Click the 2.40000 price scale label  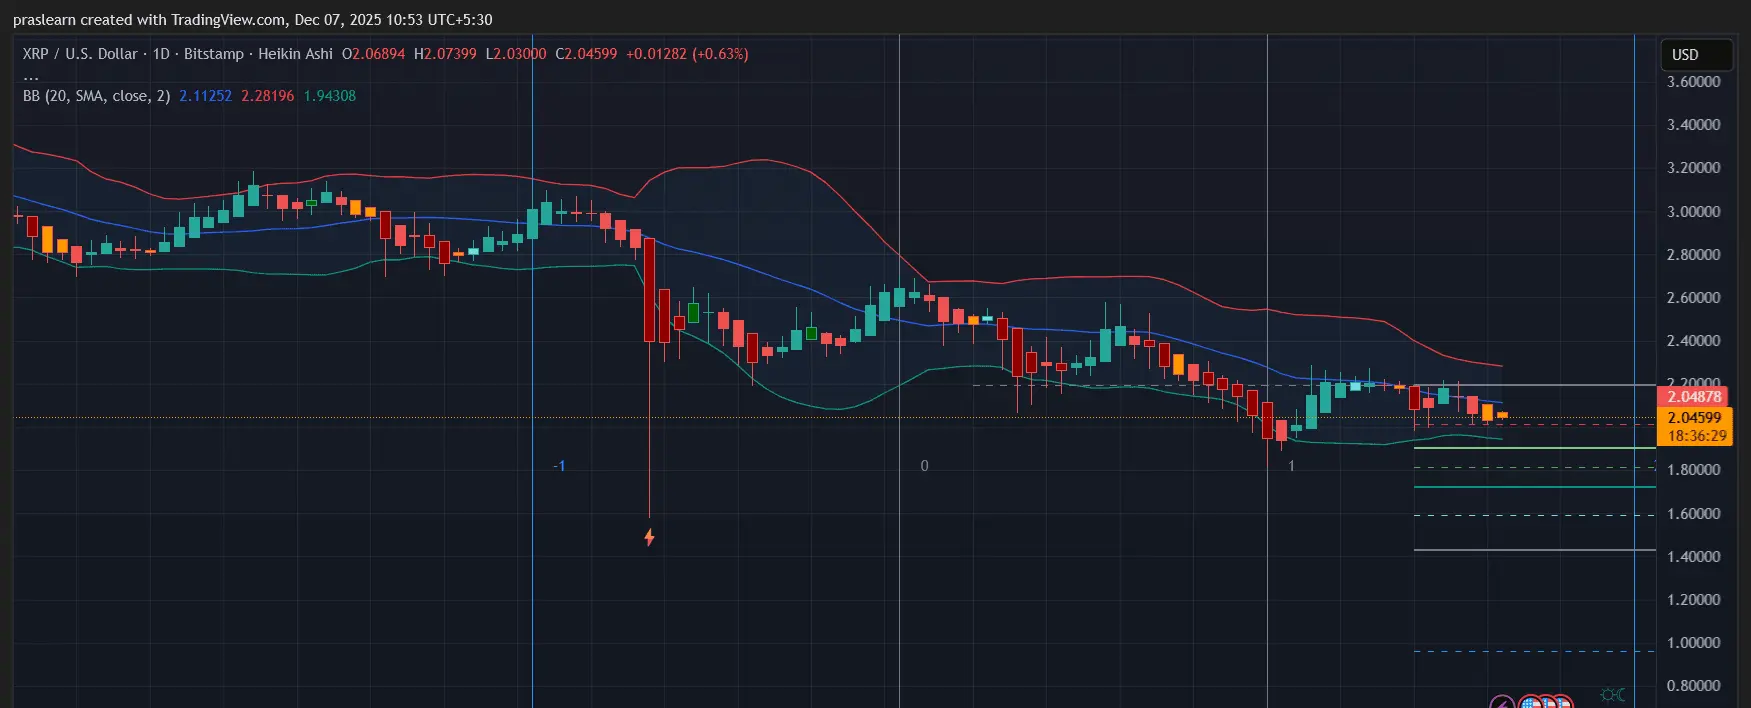1693,341
